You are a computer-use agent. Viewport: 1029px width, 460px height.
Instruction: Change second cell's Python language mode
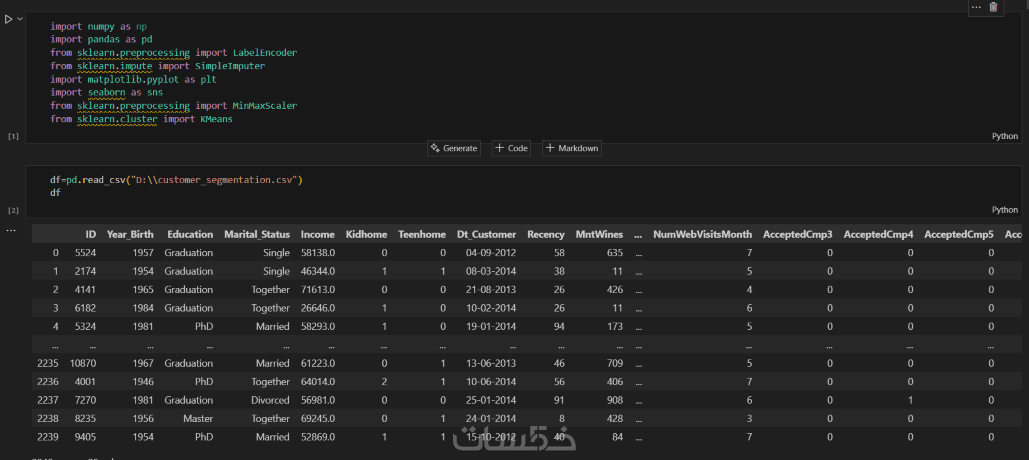pos(1004,210)
